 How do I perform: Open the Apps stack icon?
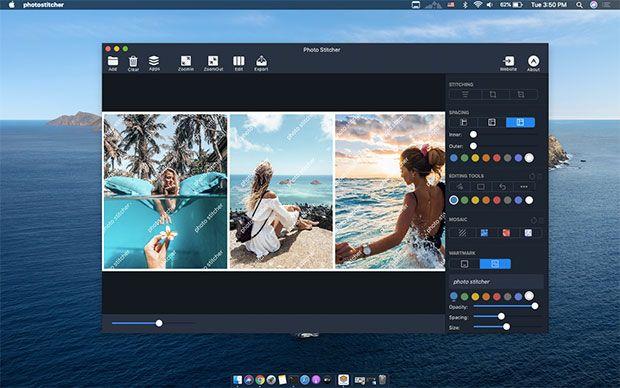tap(154, 63)
